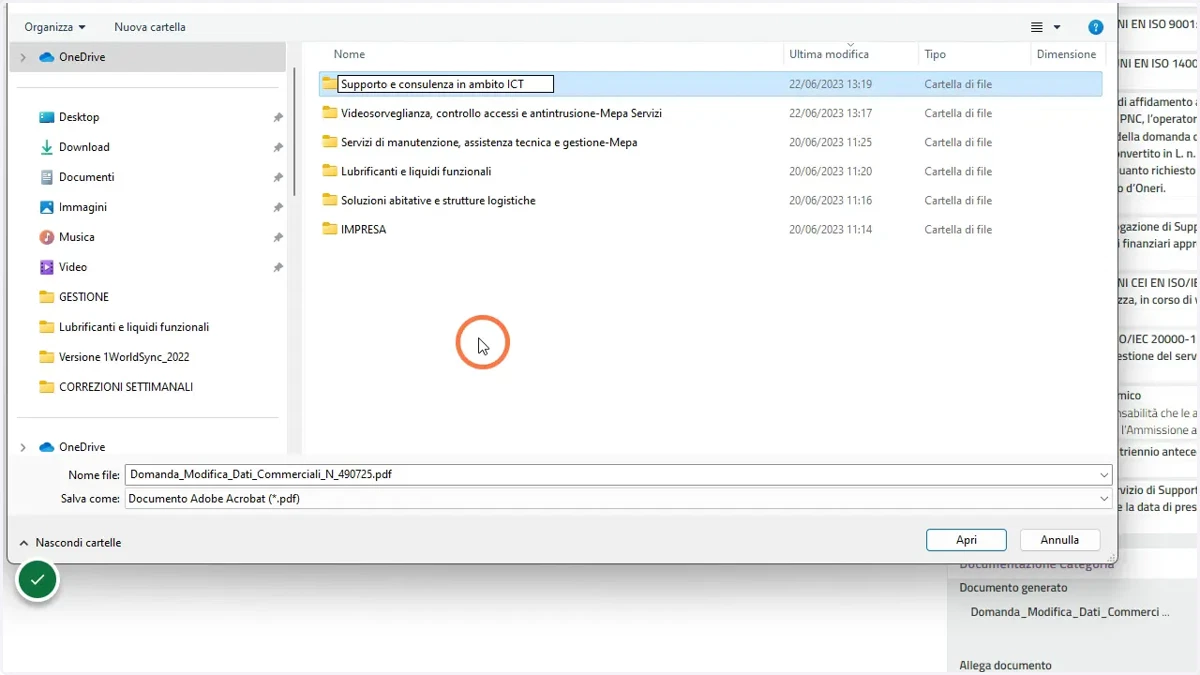This screenshot has height=675, width=1200.
Task: Click the pin icon beside Musica
Action: (x=278, y=237)
